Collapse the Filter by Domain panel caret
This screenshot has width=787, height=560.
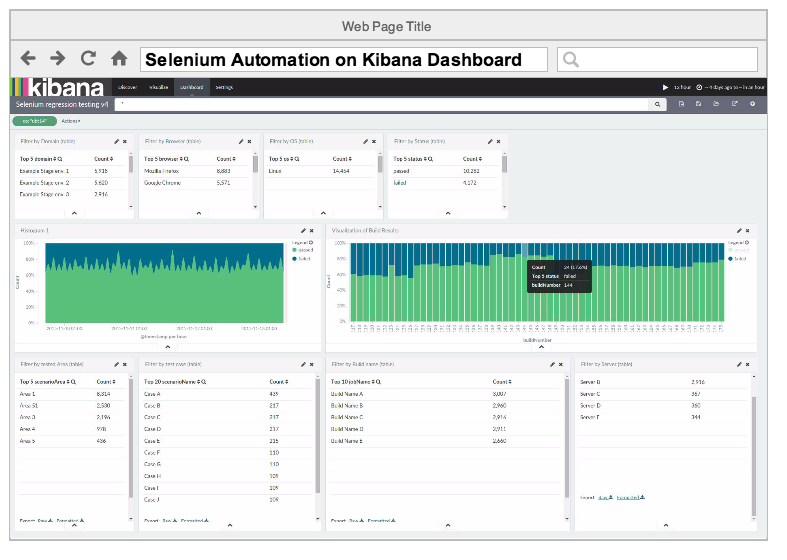point(74,213)
